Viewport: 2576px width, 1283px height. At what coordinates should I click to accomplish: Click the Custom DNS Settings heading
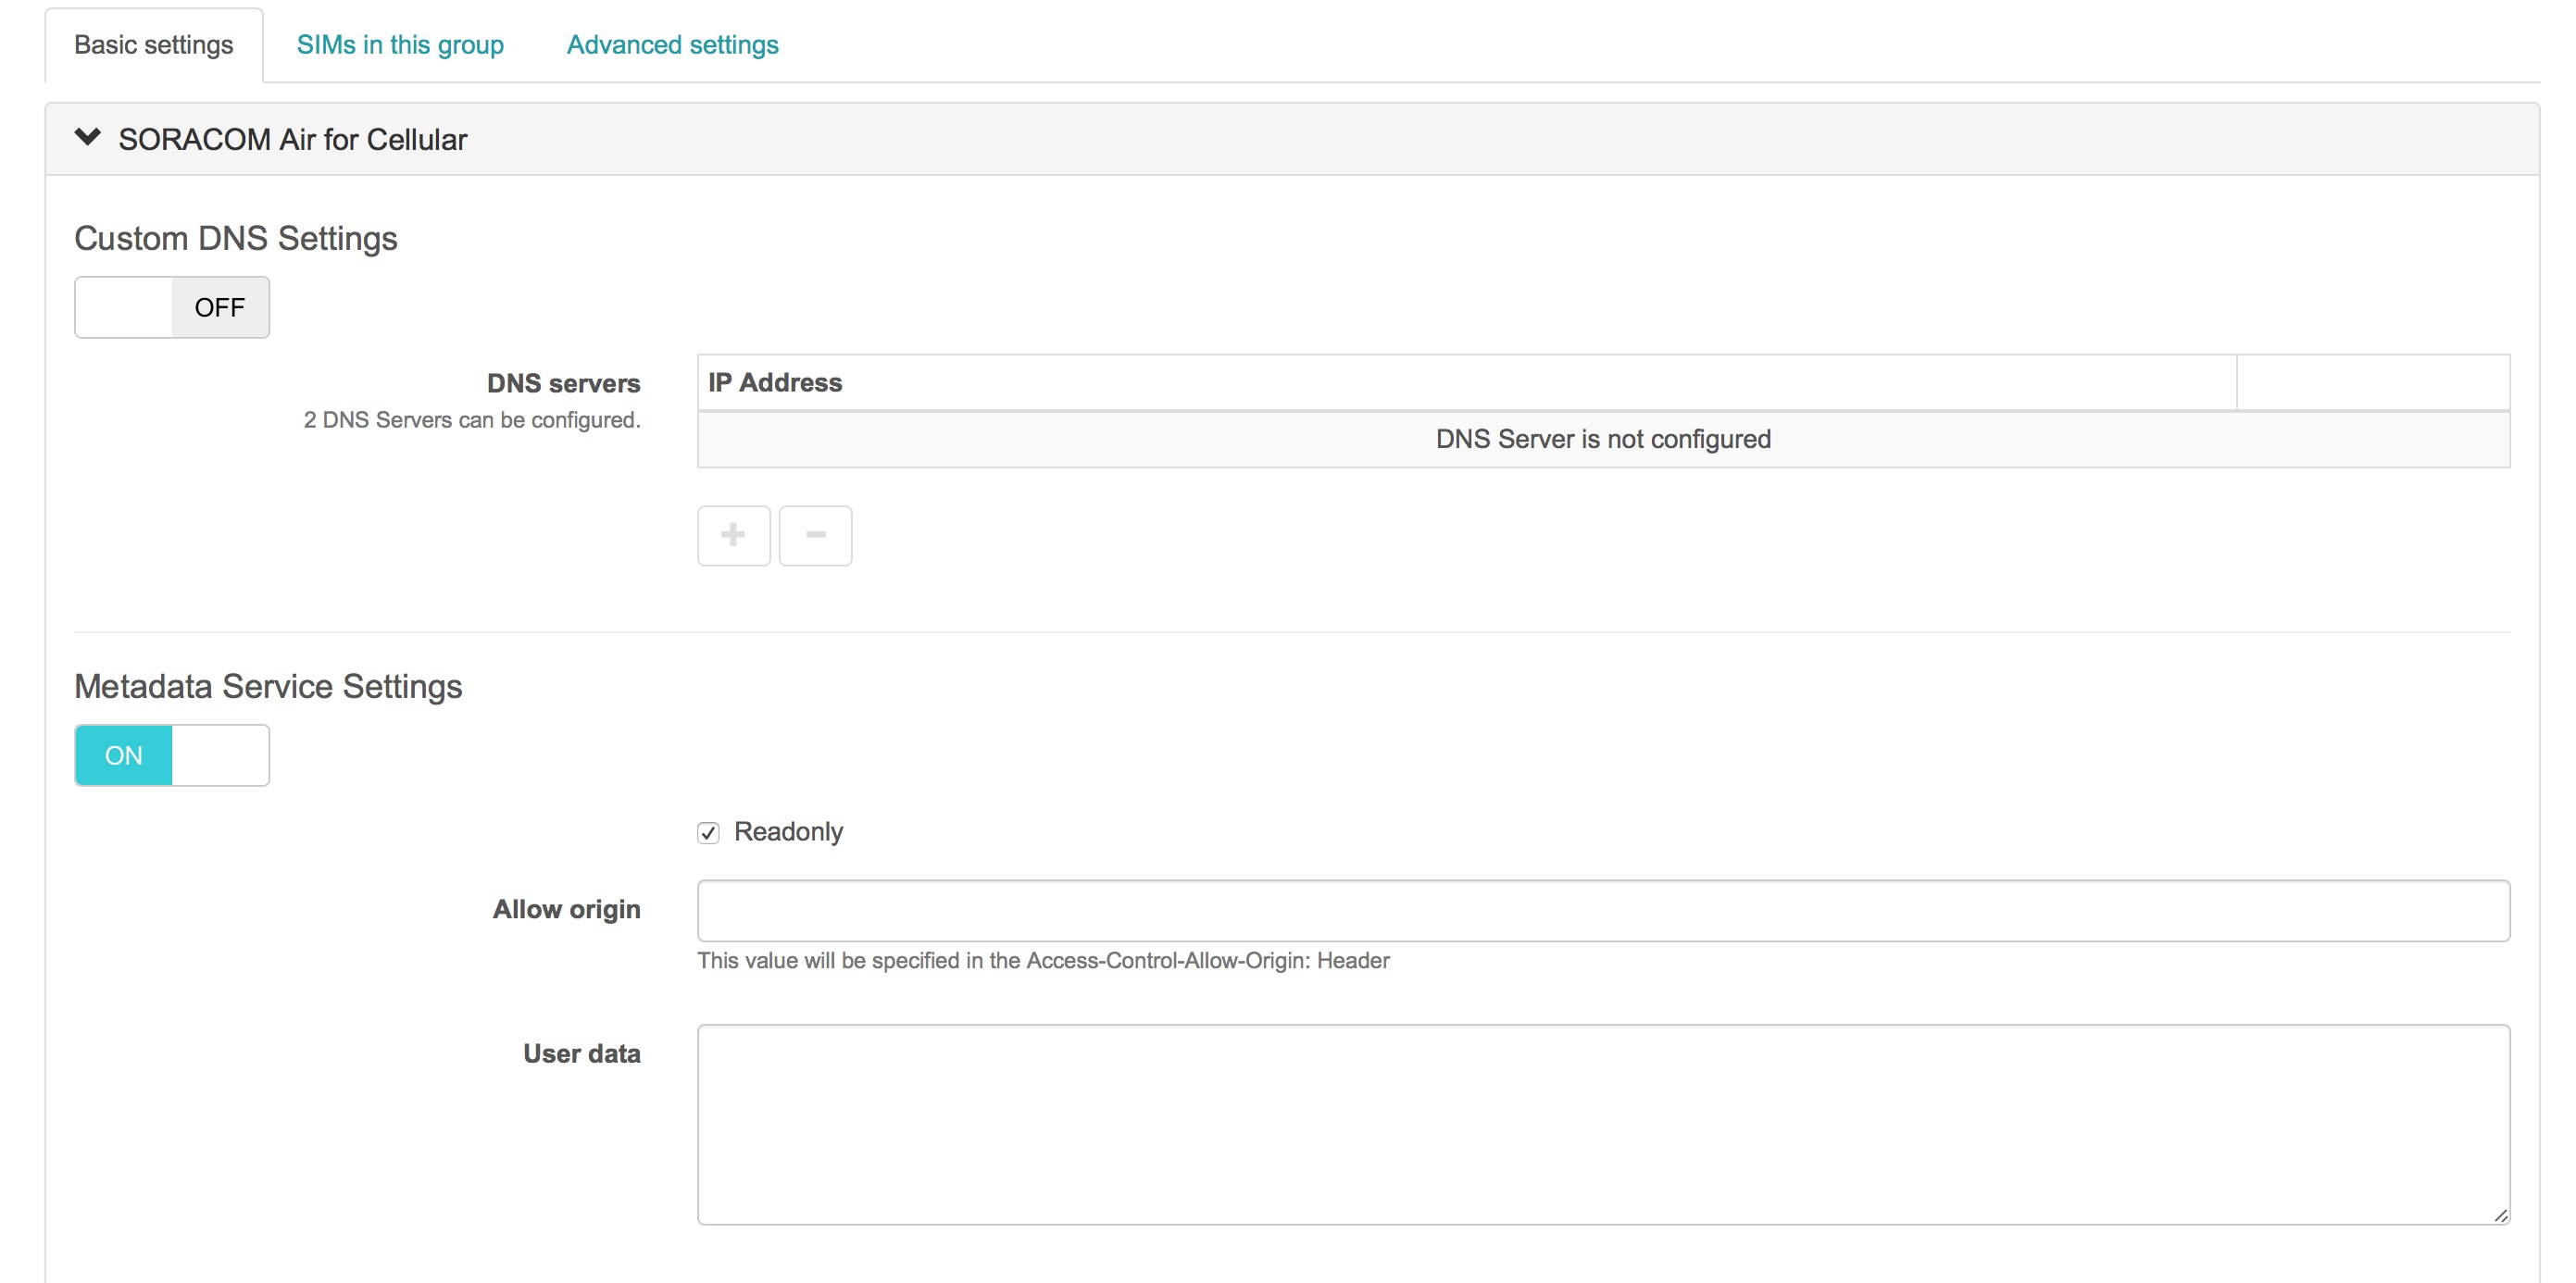236,238
